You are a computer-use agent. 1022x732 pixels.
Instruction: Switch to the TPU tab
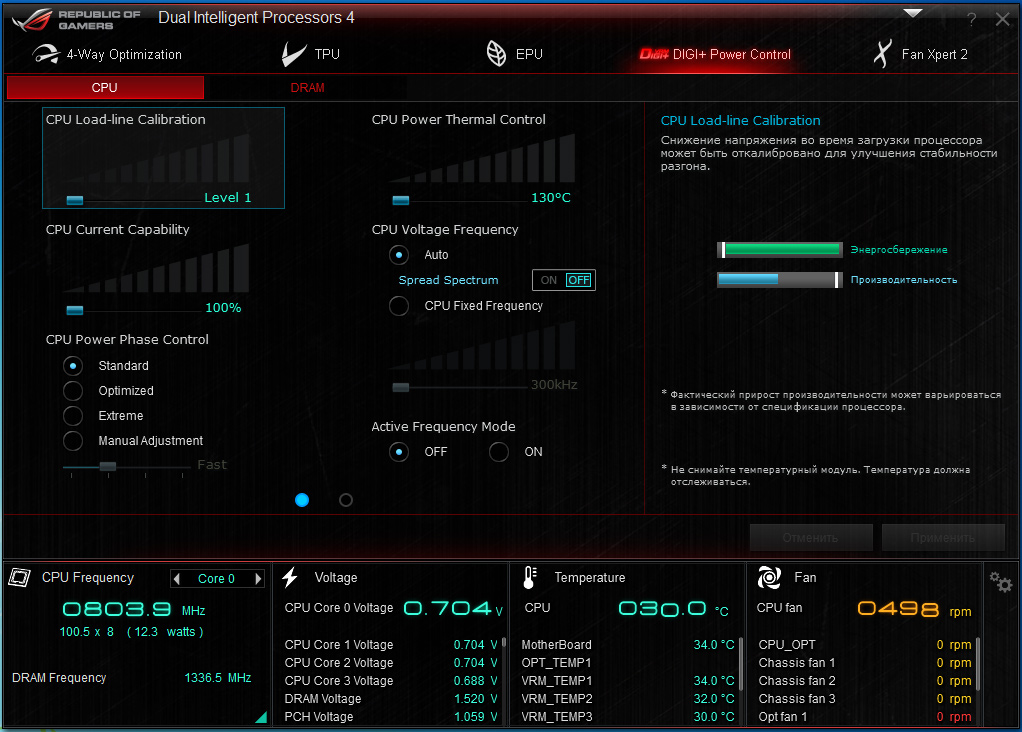coord(311,54)
